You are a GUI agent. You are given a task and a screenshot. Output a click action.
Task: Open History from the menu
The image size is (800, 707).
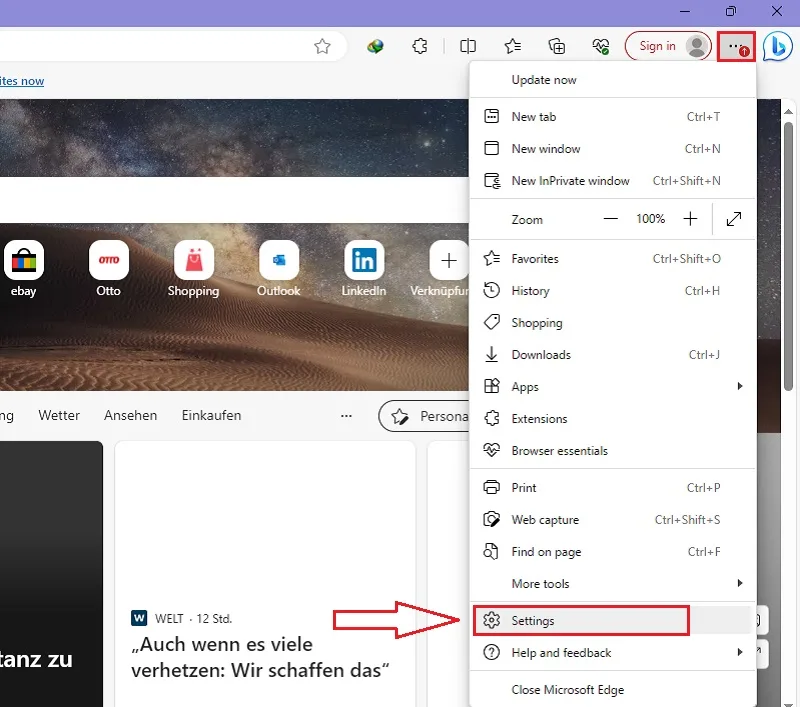[612, 291]
